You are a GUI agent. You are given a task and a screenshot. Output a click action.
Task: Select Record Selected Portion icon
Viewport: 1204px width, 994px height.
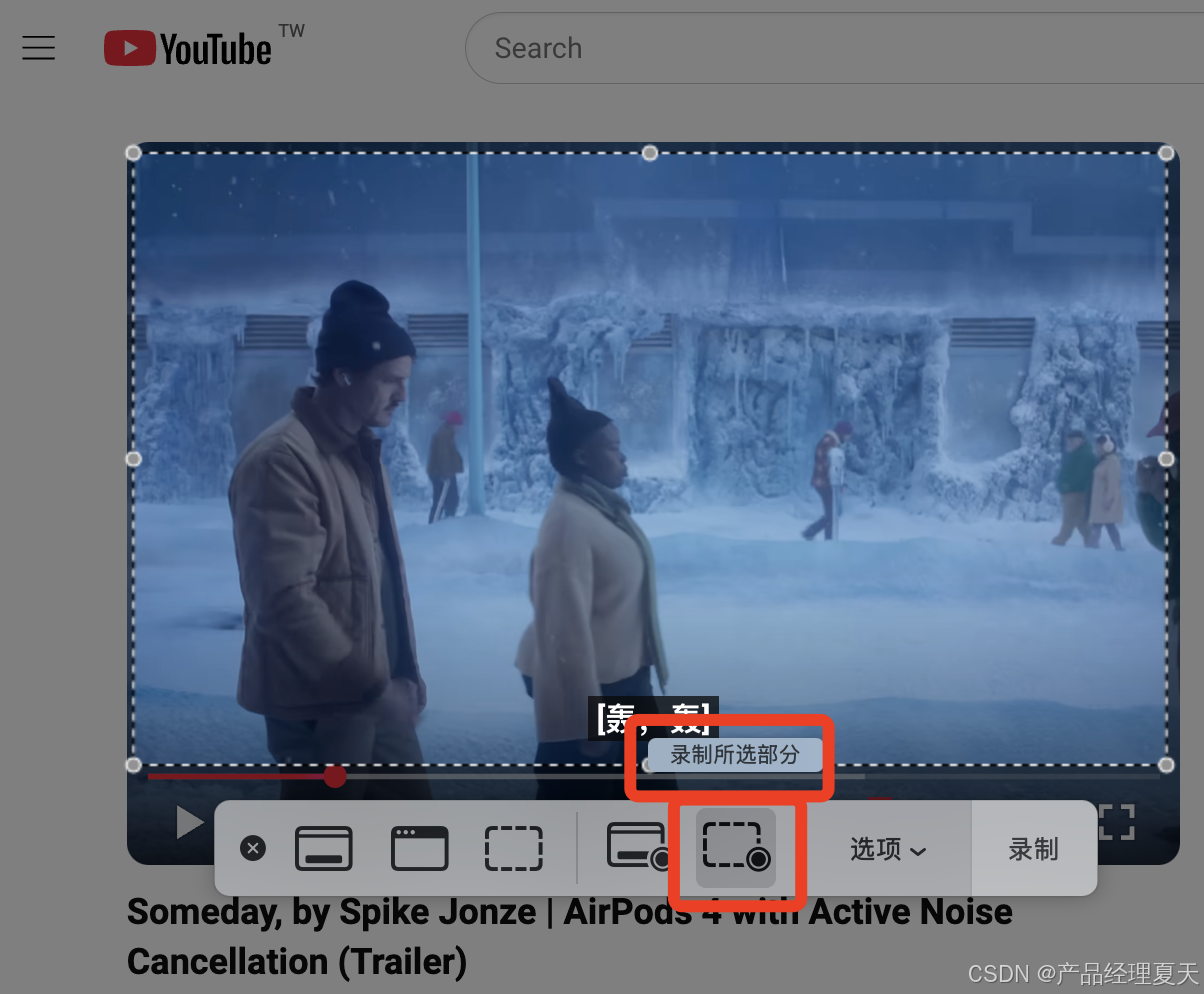(x=736, y=847)
